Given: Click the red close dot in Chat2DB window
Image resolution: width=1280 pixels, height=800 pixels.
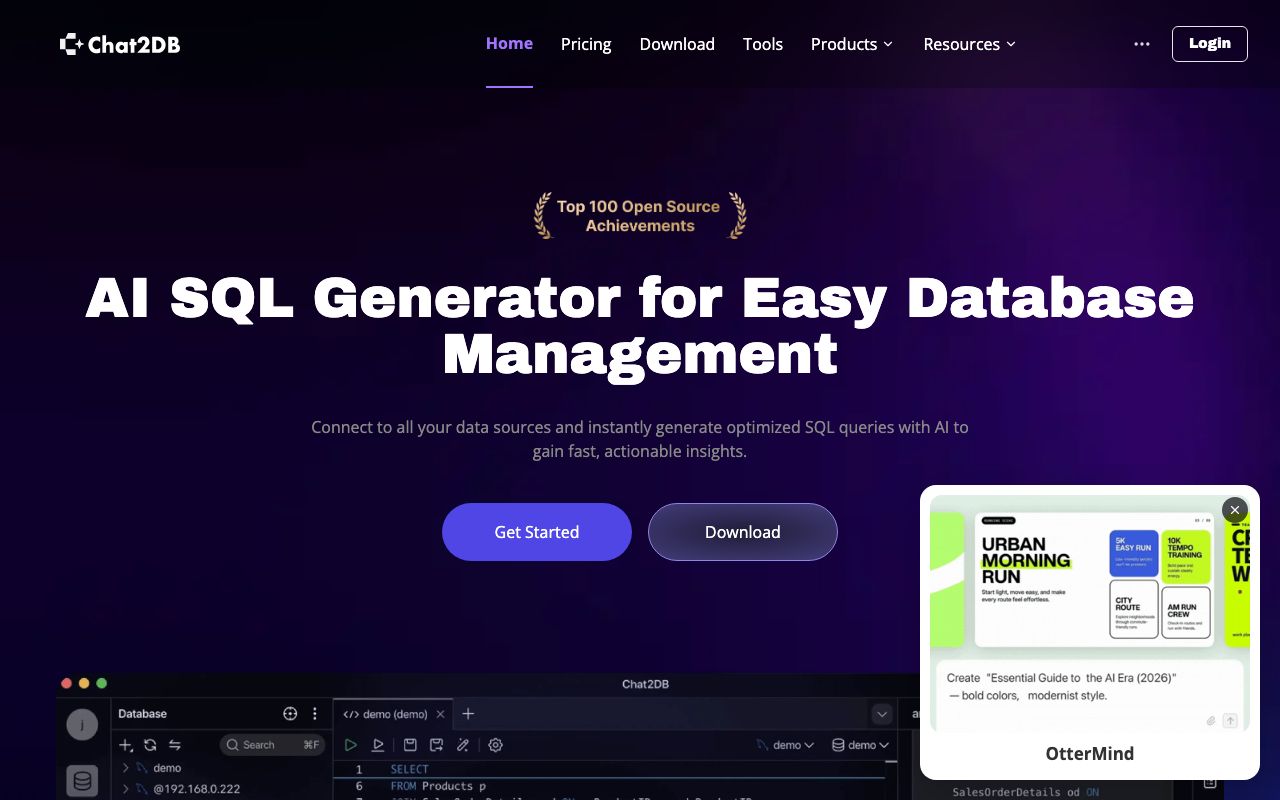Looking at the screenshot, I should click(67, 683).
